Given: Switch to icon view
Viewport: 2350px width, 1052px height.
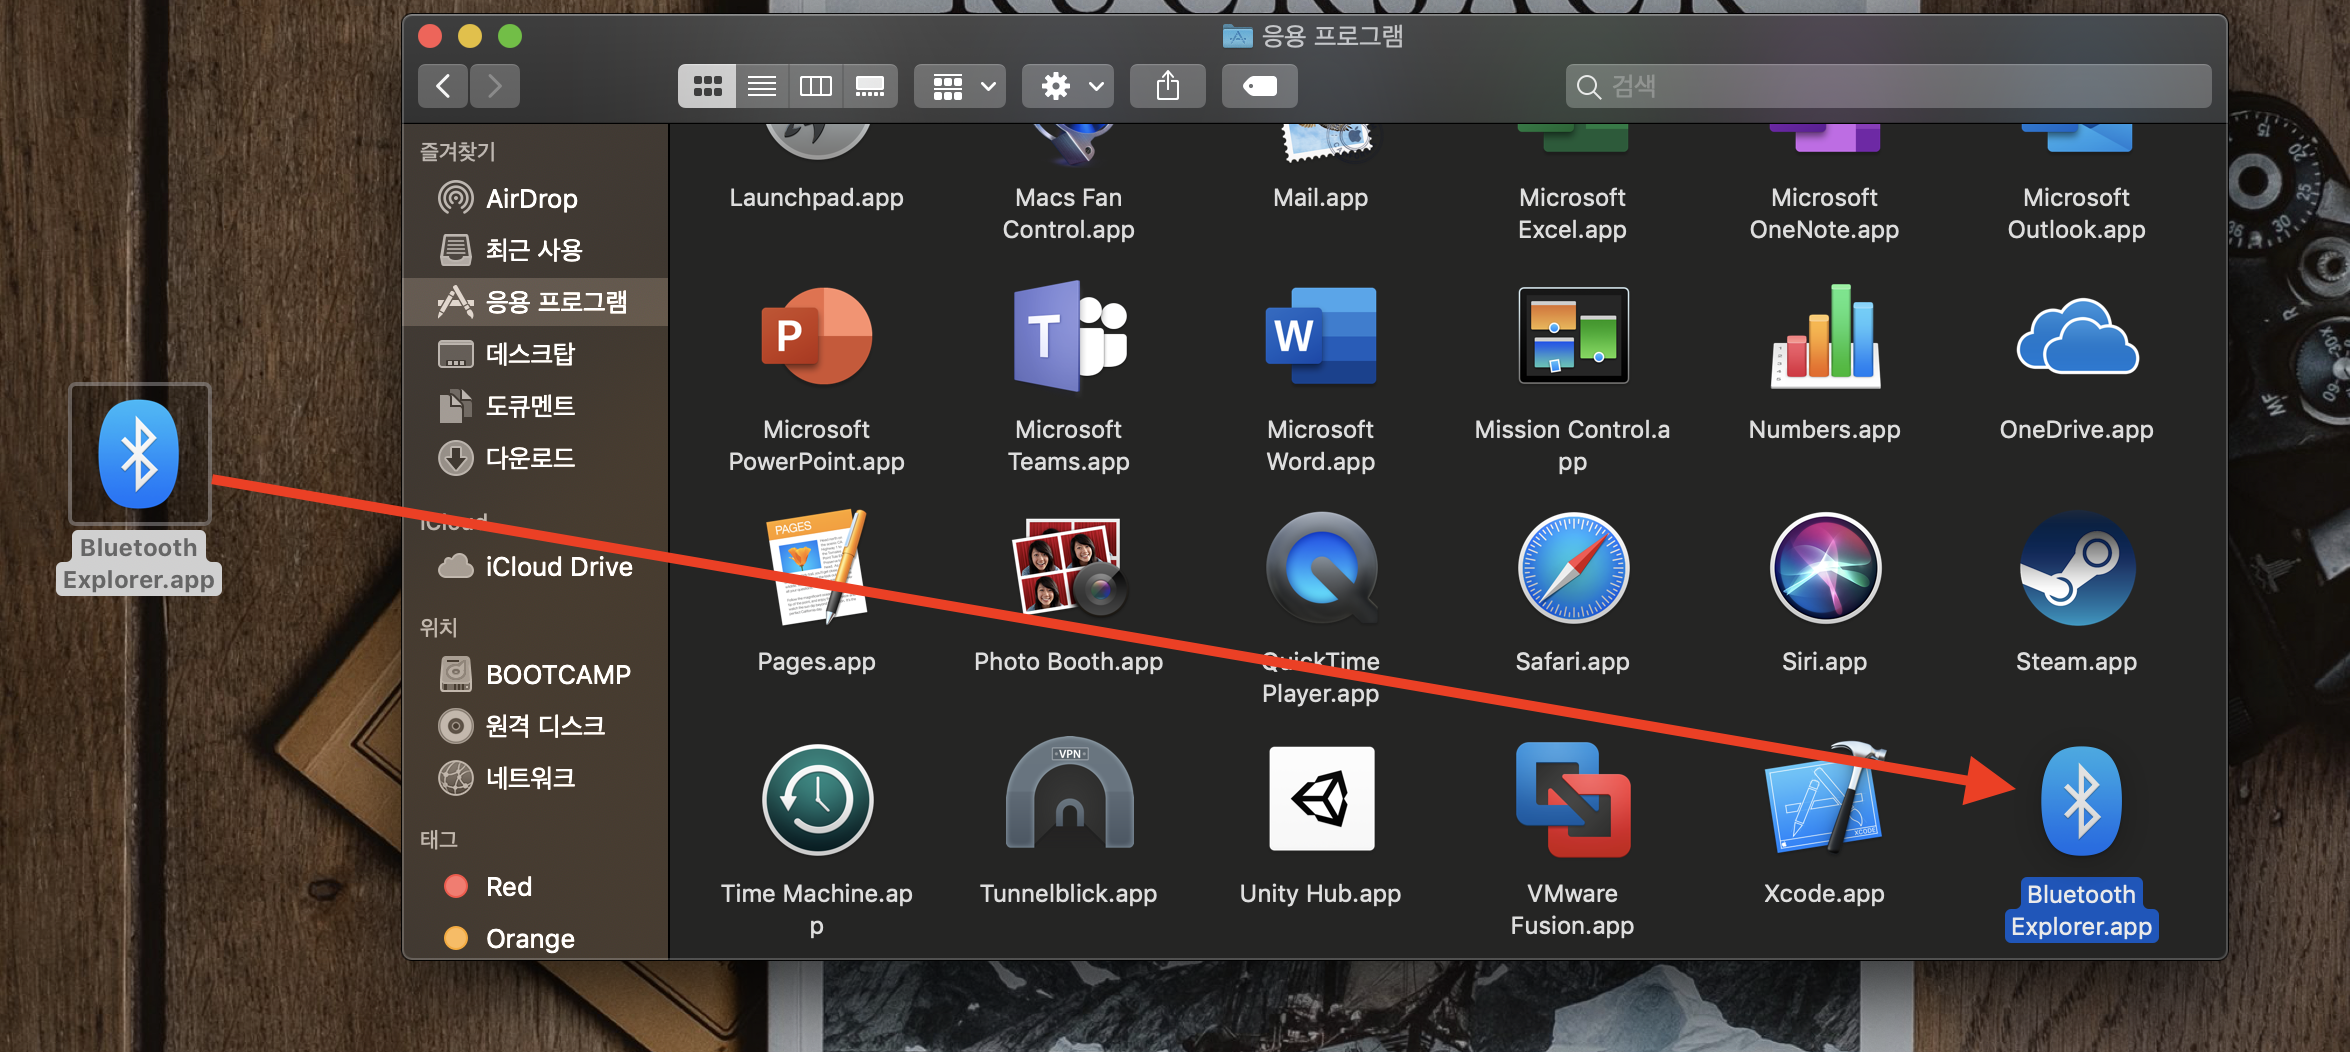Looking at the screenshot, I should [x=707, y=86].
